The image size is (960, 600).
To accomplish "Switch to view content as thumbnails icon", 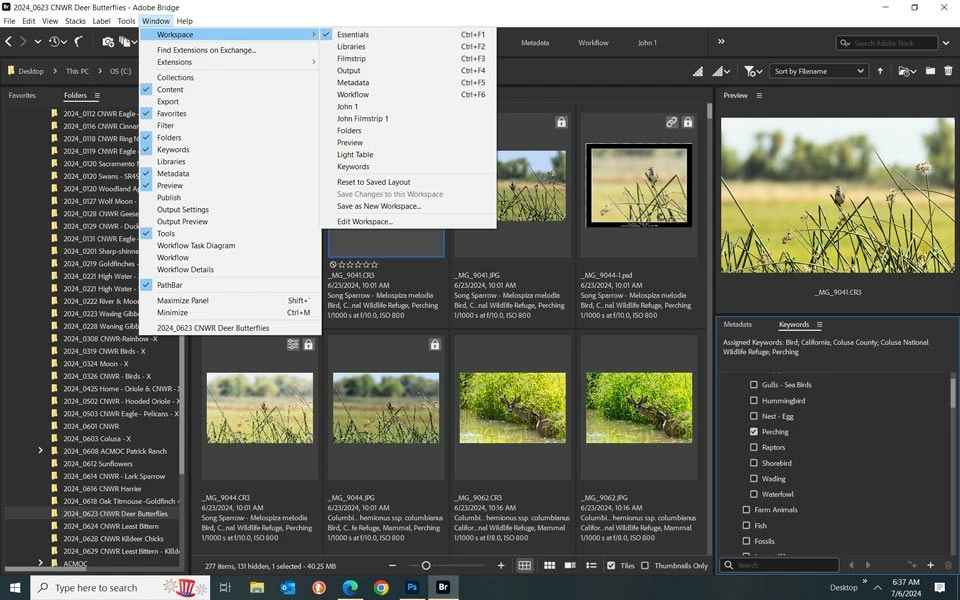I will pos(550,566).
